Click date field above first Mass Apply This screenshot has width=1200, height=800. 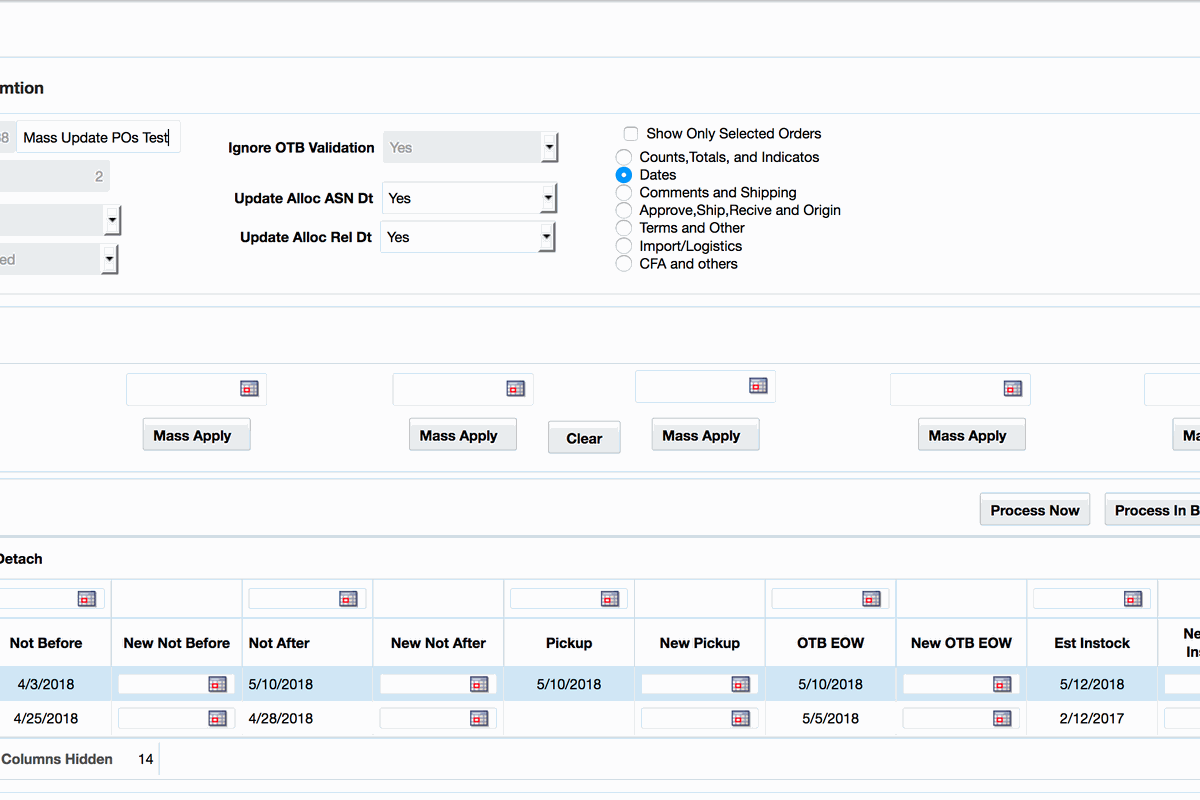point(196,389)
